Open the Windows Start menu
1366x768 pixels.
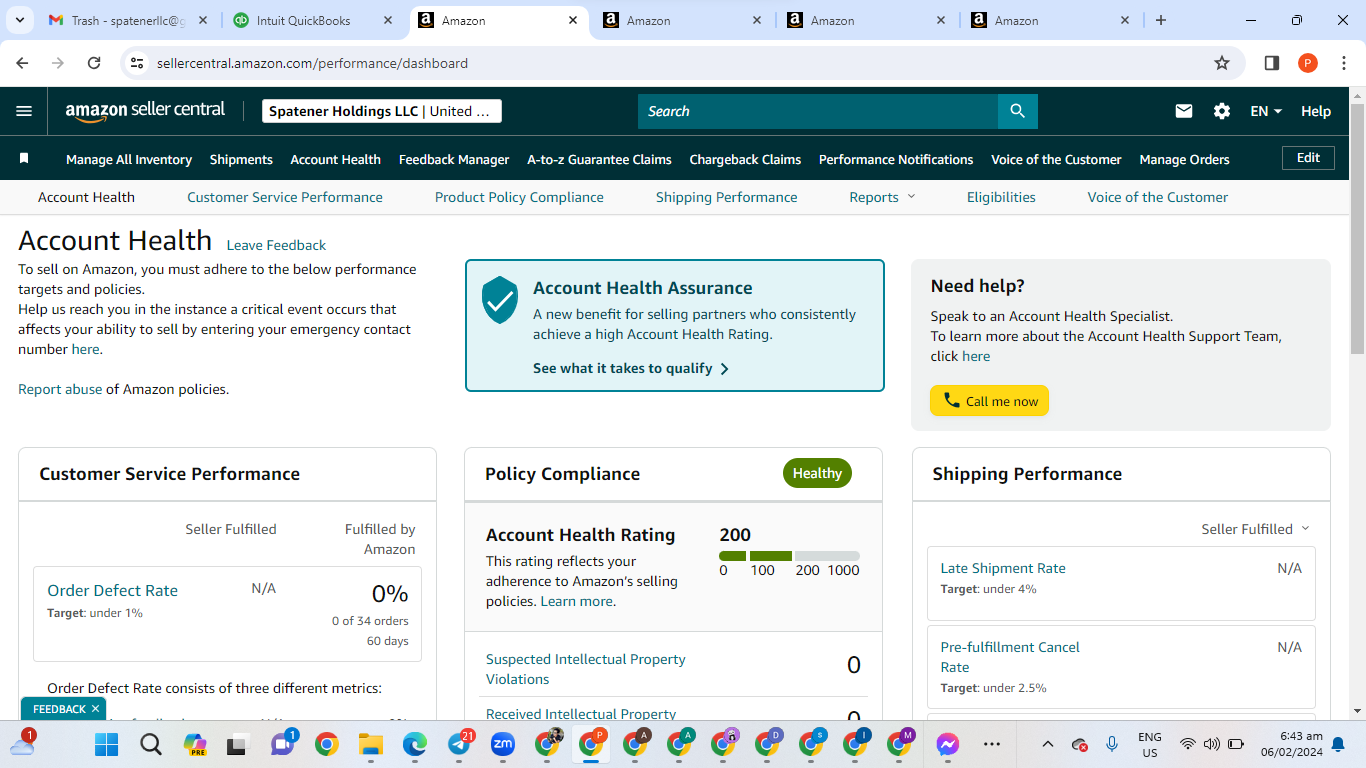pyautogui.click(x=106, y=744)
